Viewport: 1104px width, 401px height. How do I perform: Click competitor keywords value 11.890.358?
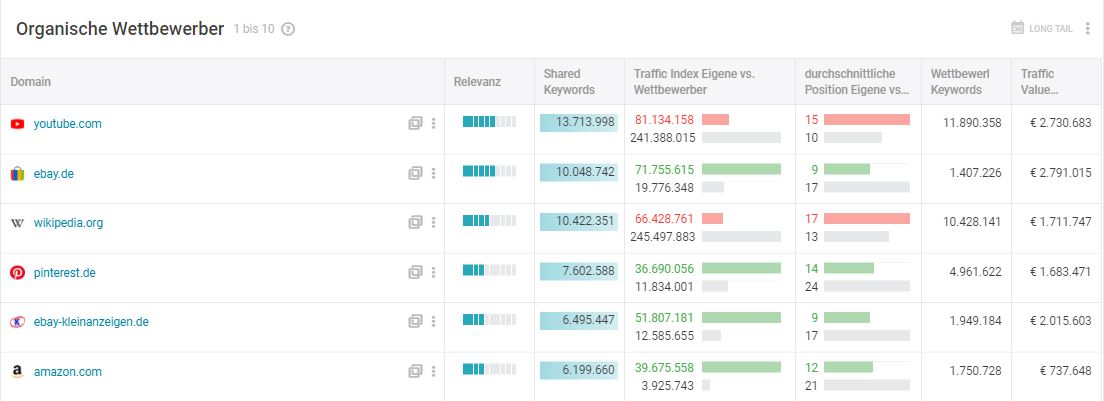click(972, 123)
